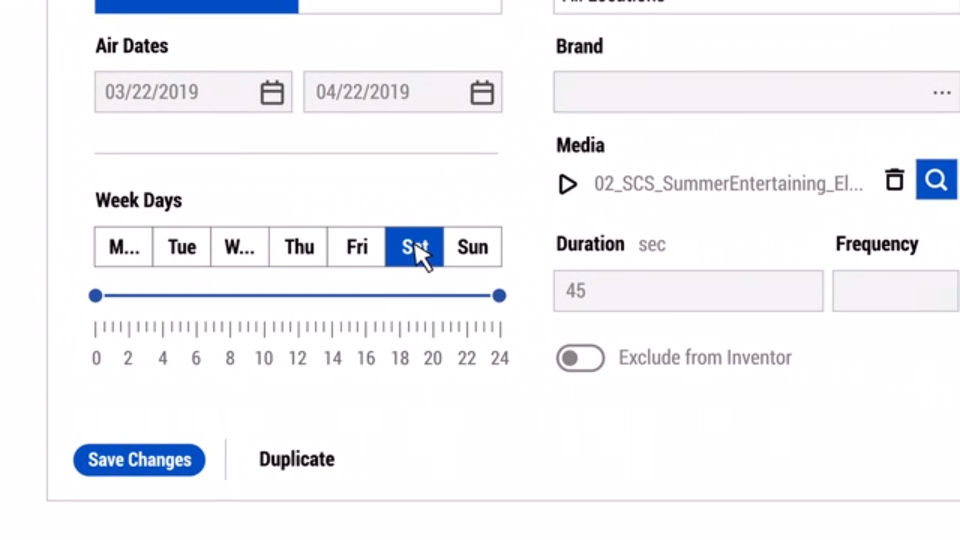
Task: Play the SummerEntertaining media preview
Action: point(568,184)
